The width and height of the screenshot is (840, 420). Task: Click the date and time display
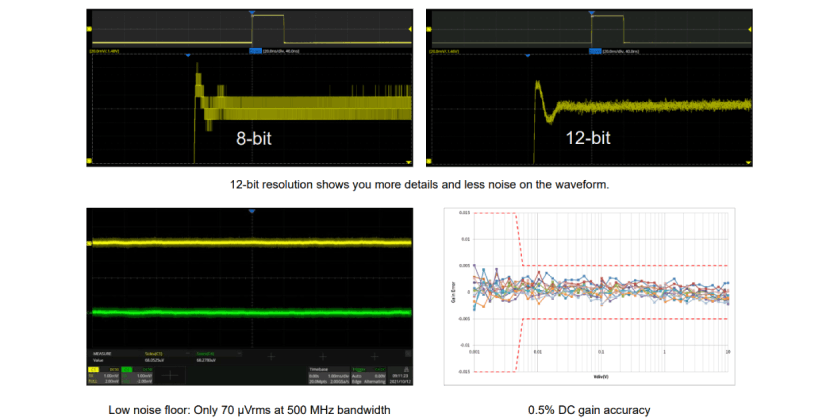[401, 376]
